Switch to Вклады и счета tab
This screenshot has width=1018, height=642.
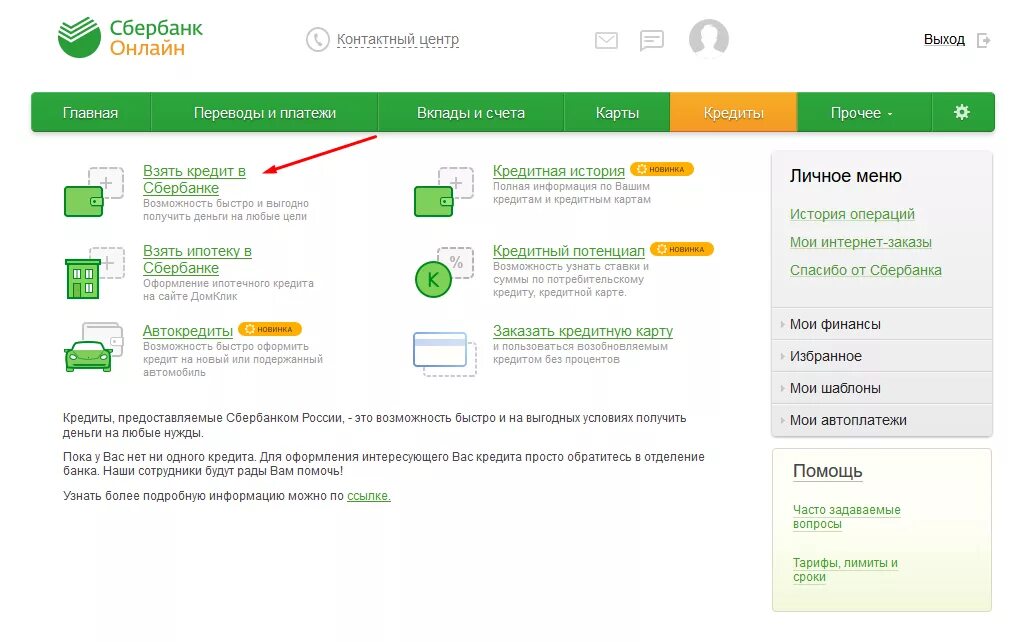[471, 112]
